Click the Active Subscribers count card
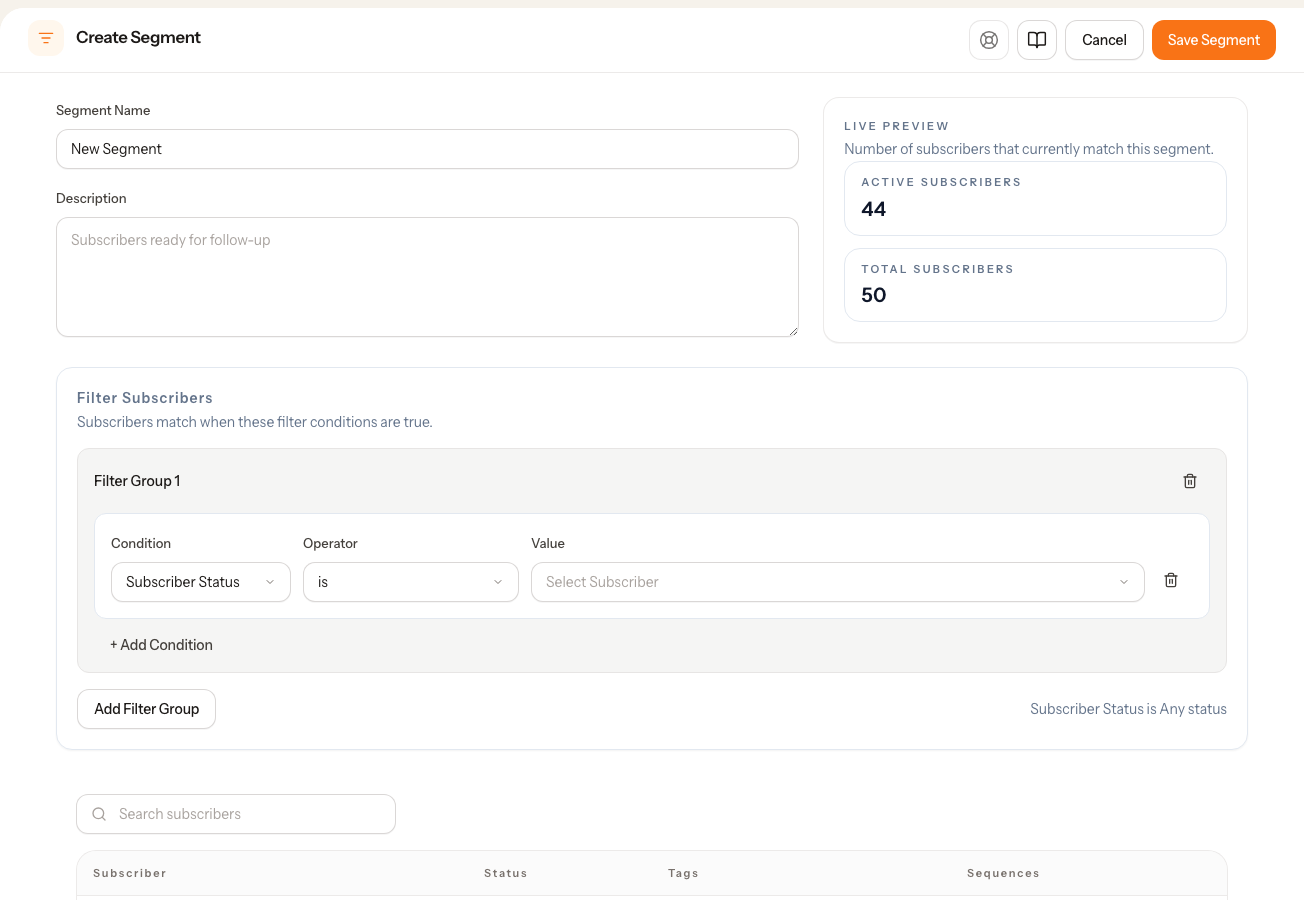Image resolution: width=1304 pixels, height=900 pixels. (x=1035, y=198)
